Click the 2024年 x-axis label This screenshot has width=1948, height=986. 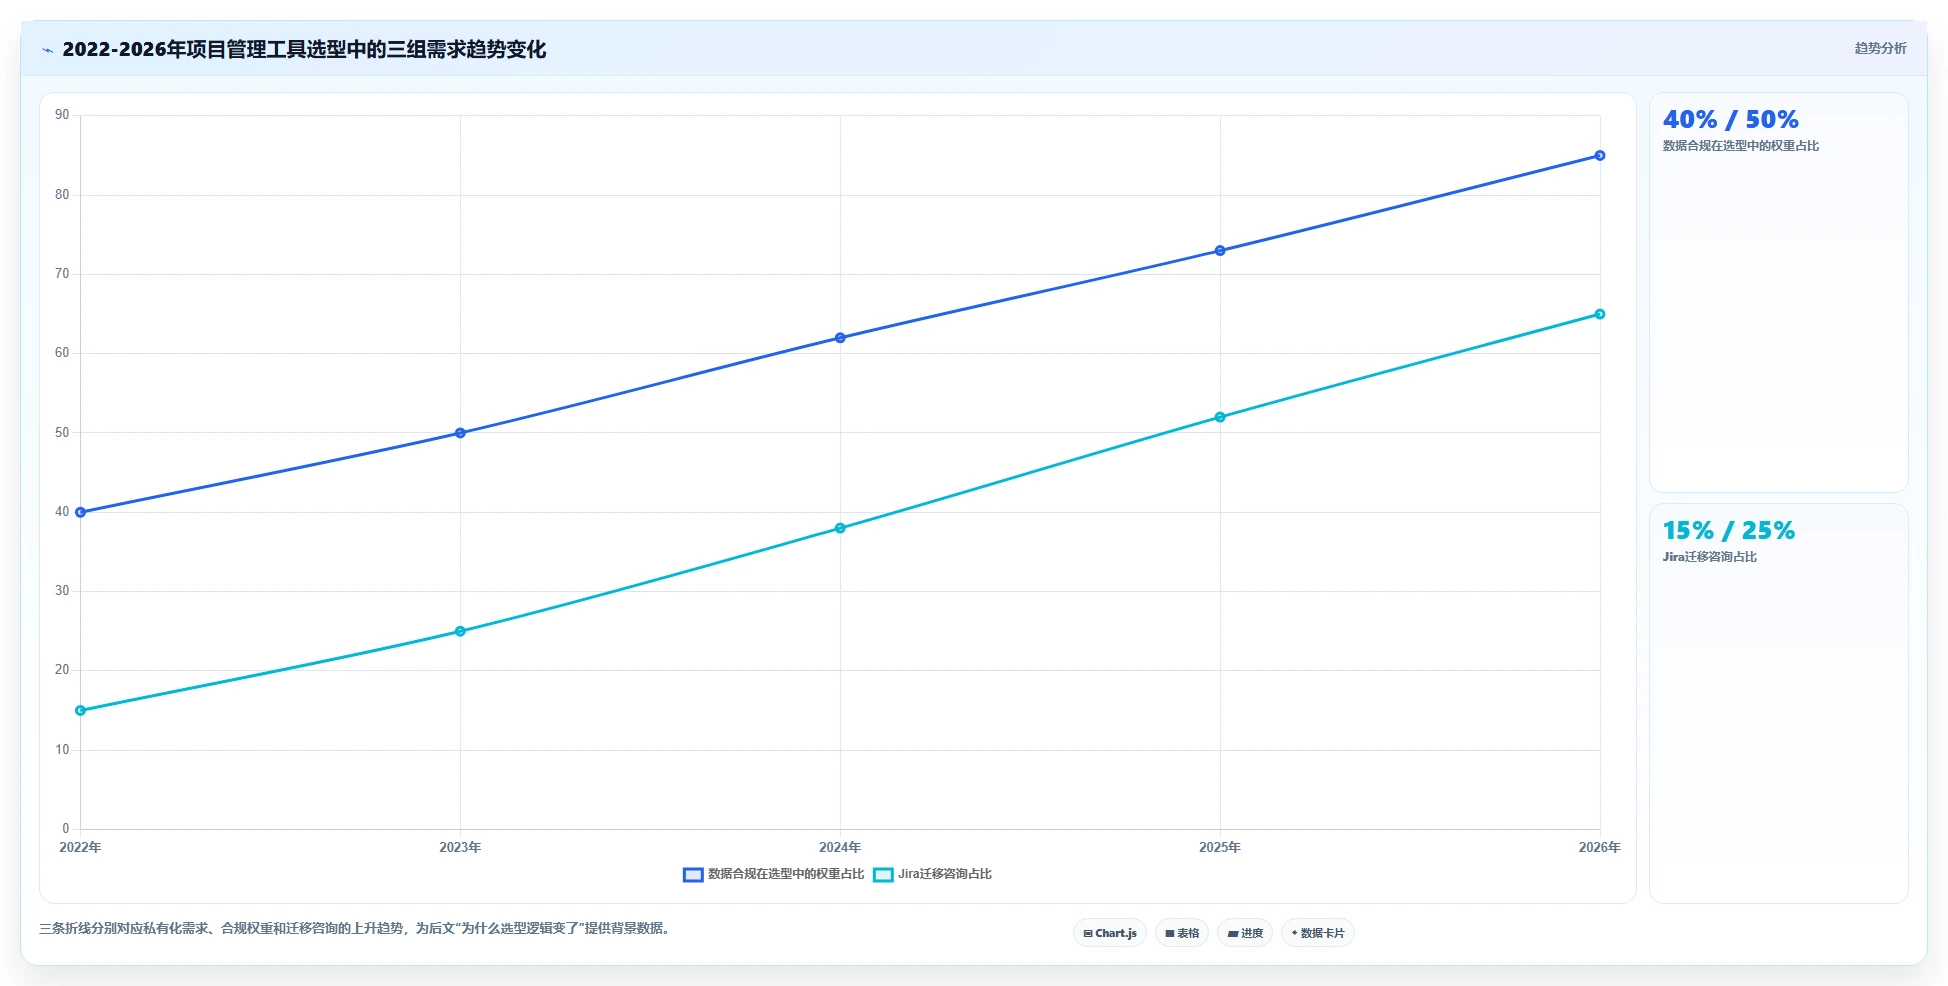840,847
